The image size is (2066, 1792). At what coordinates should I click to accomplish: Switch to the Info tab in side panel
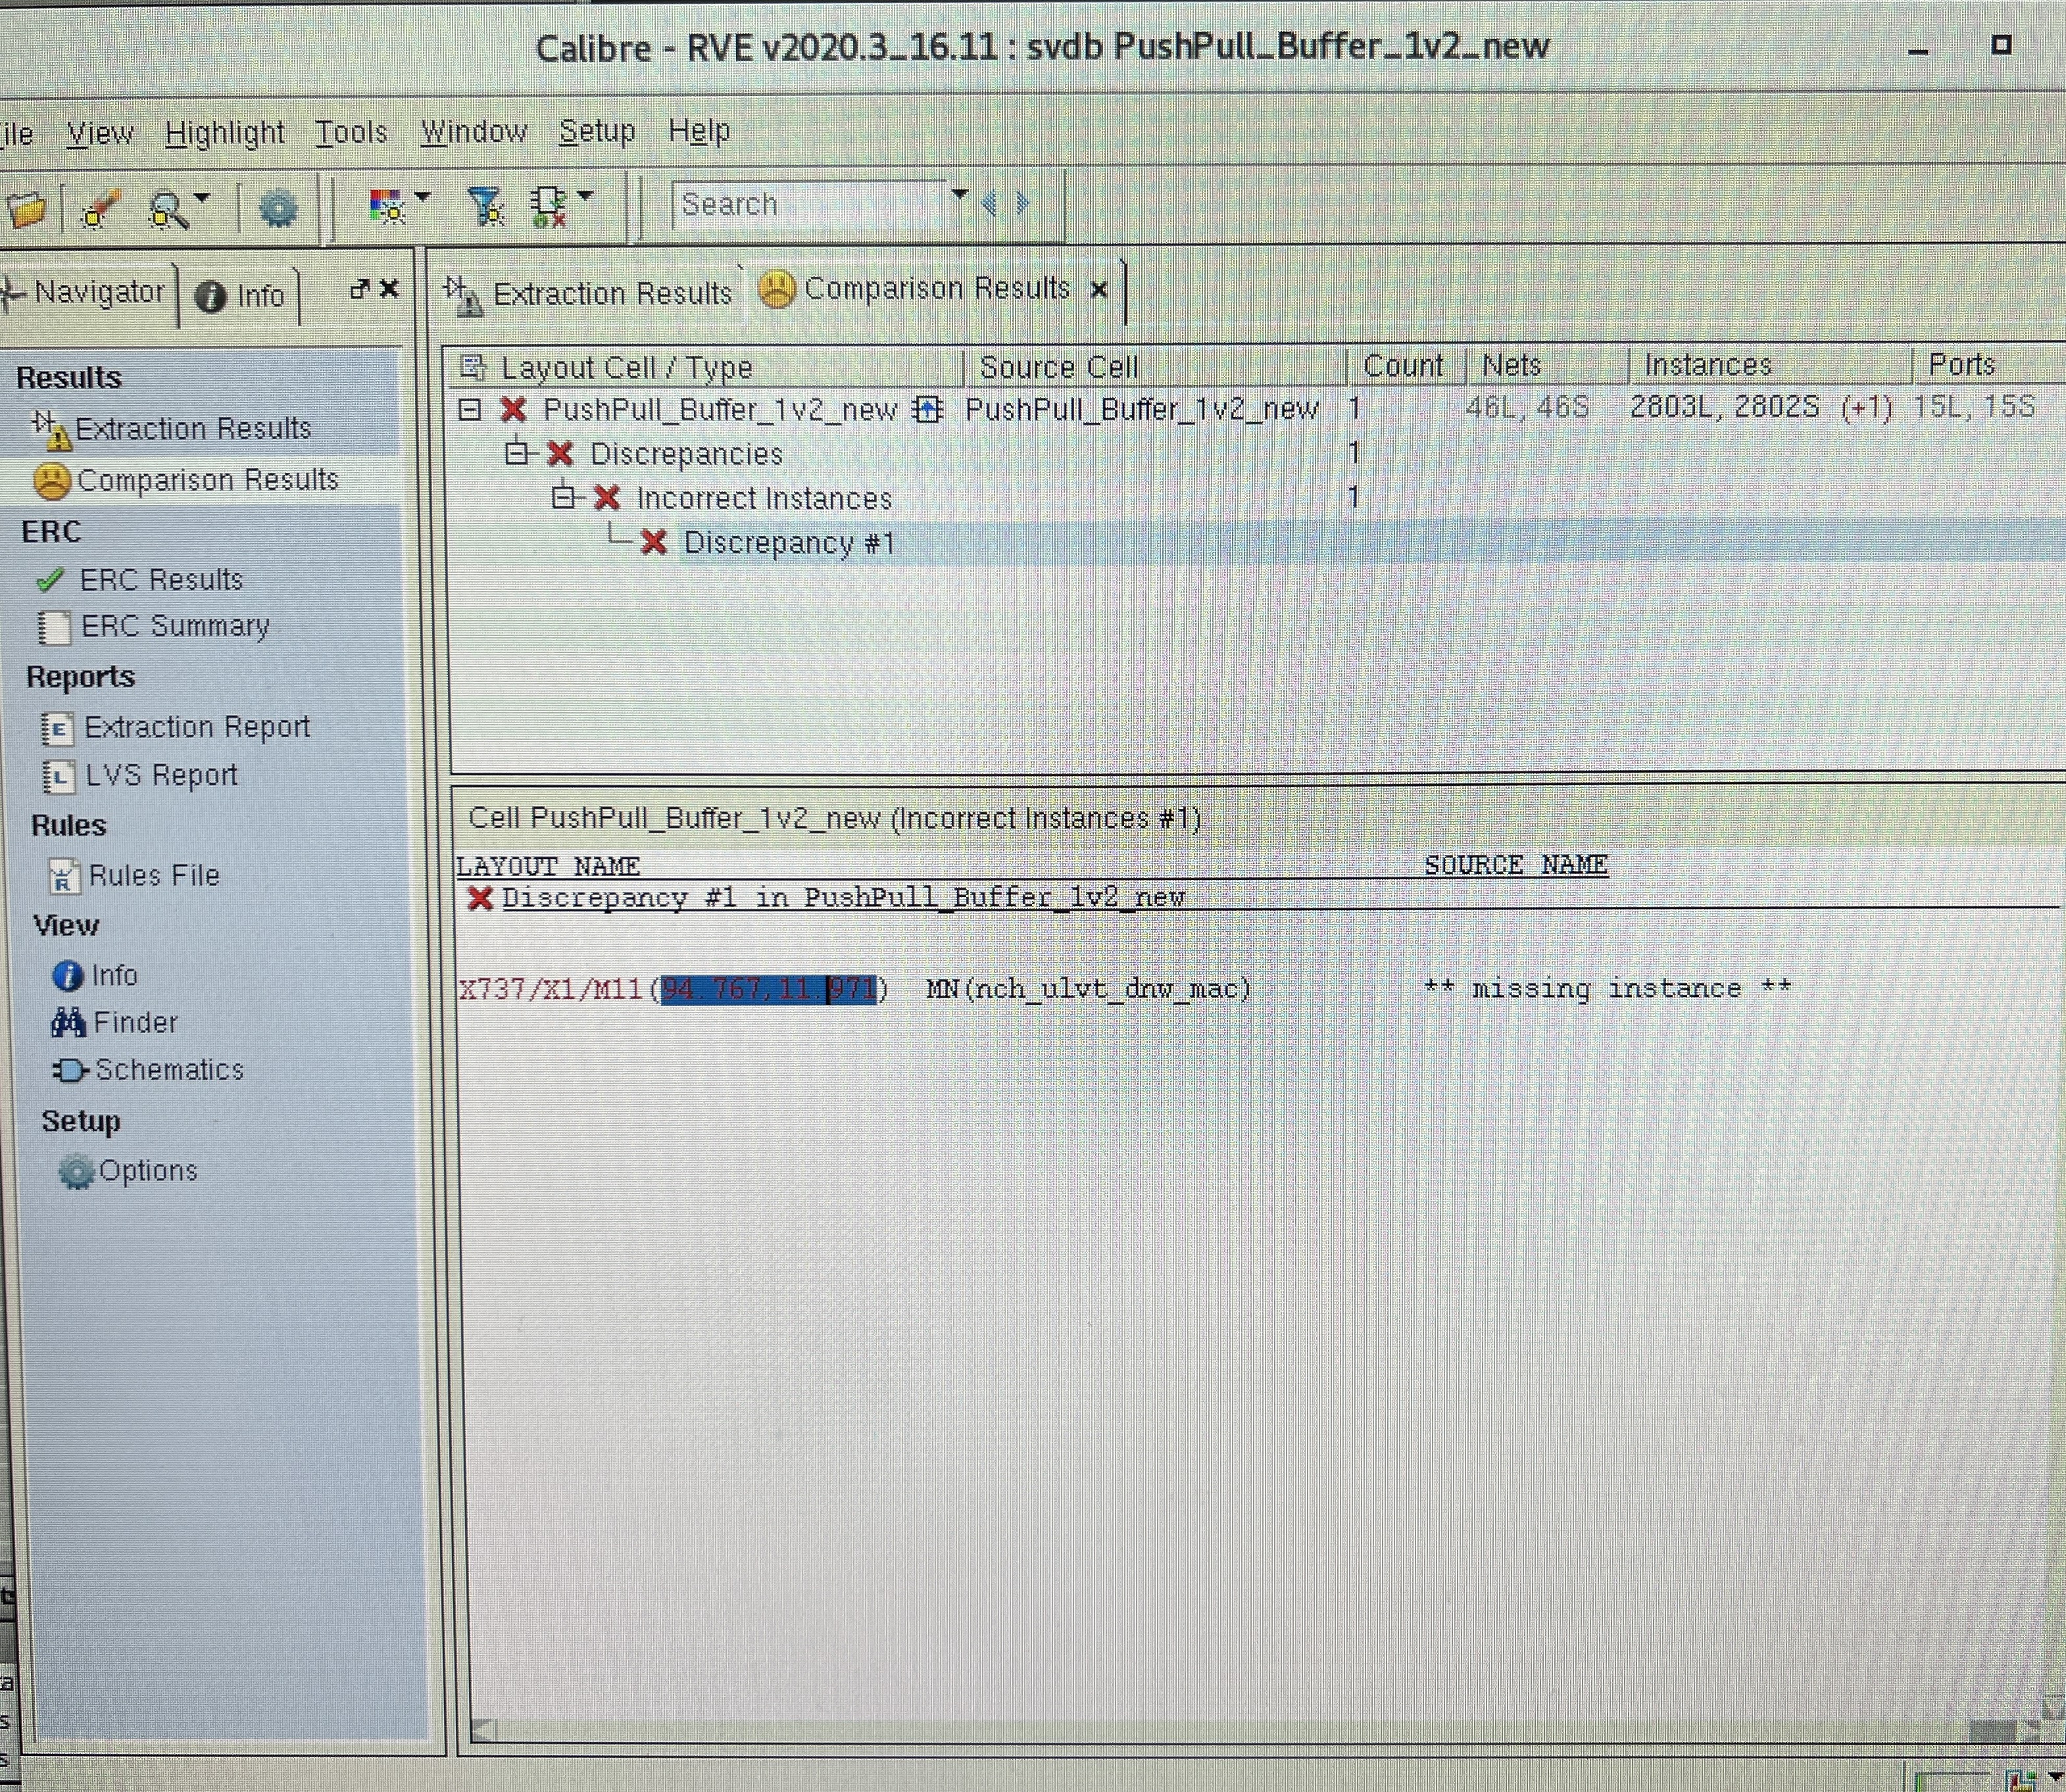(240, 296)
